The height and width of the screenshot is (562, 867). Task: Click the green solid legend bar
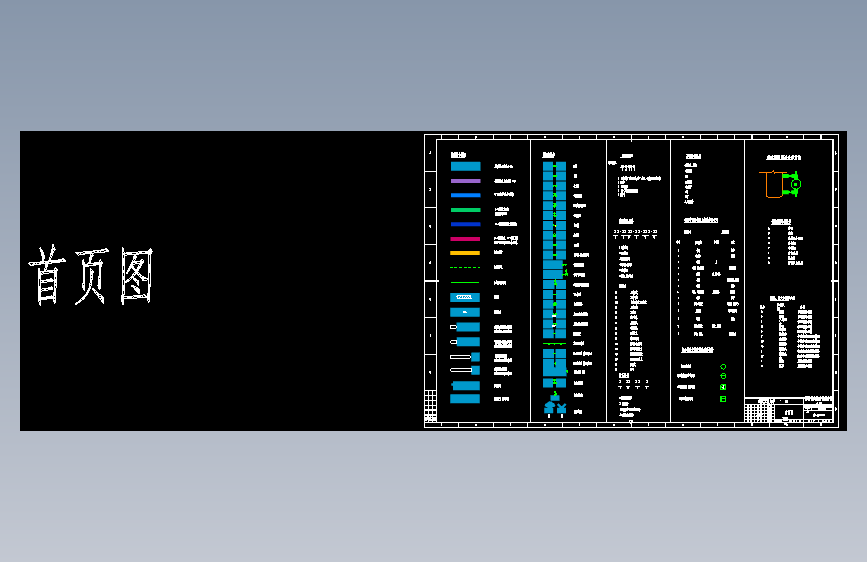[466, 210]
